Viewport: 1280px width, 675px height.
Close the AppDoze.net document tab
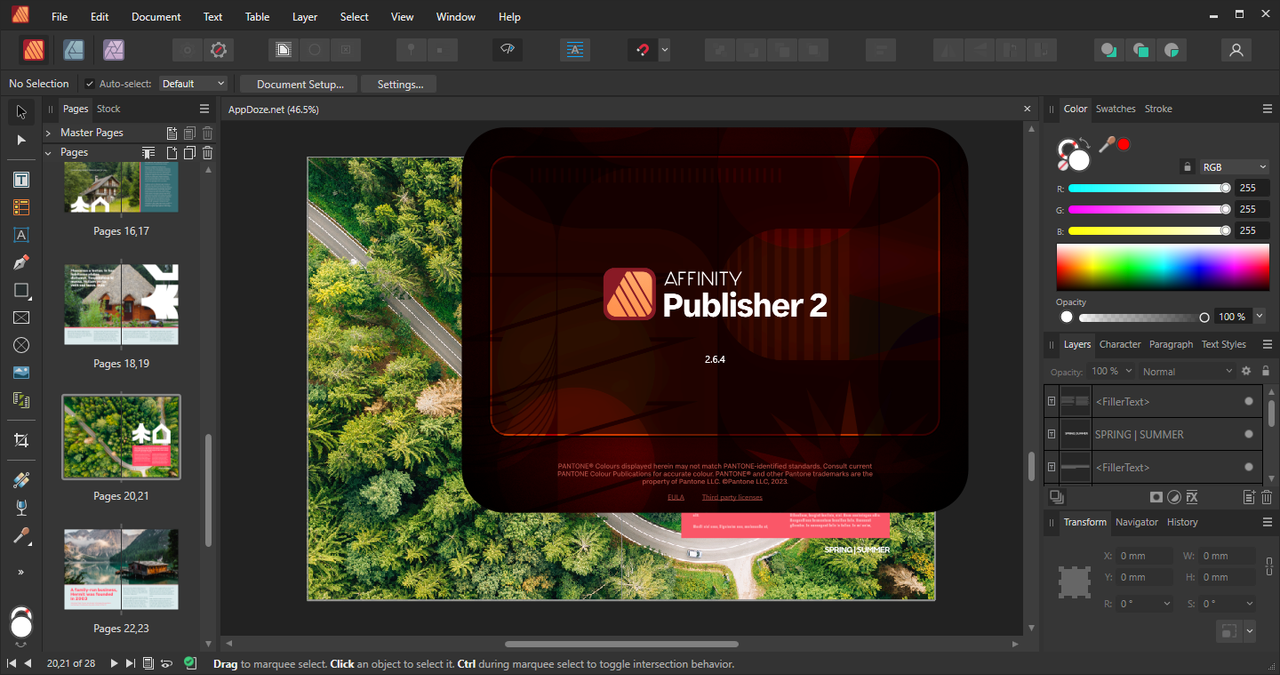(x=1027, y=109)
